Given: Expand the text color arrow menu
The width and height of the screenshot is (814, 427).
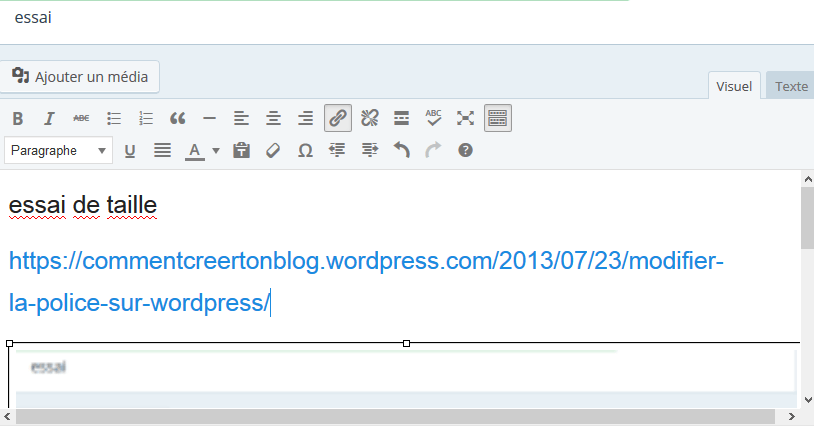Looking at the screenshot, I should click(x=215, y=151).
